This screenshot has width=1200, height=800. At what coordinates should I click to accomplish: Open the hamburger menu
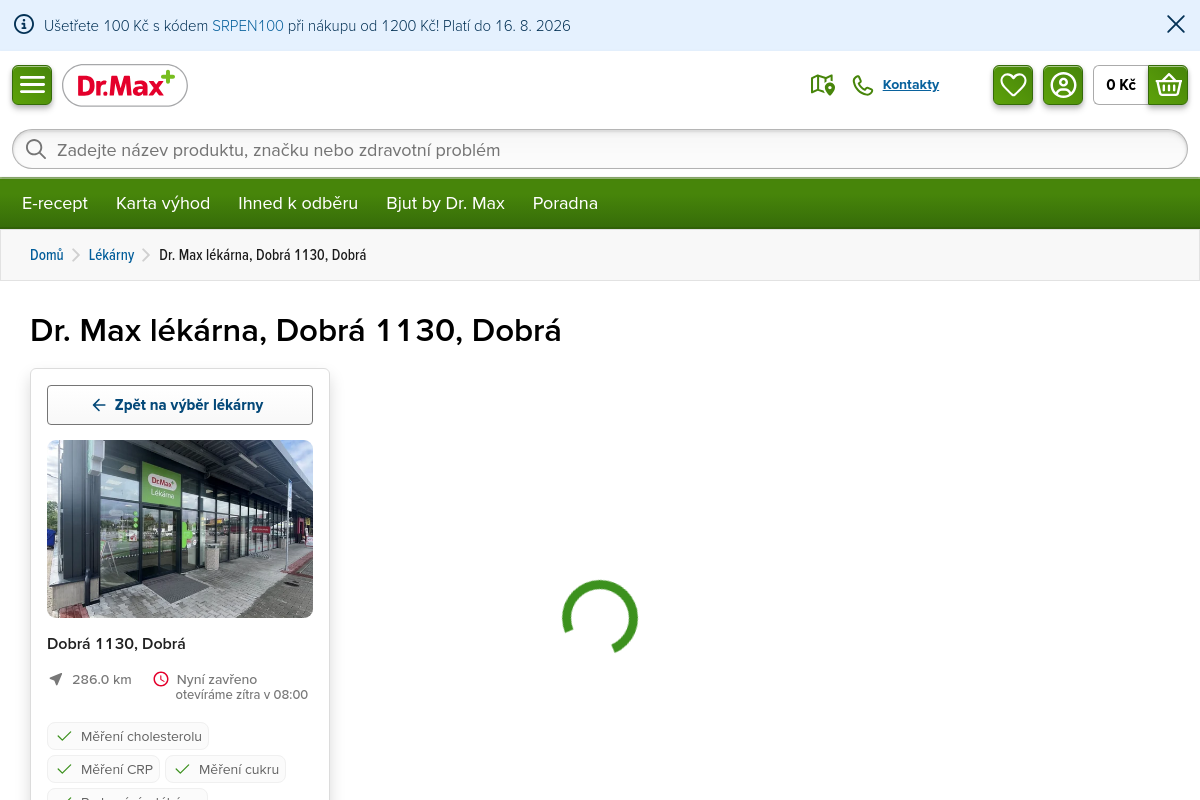32,85
